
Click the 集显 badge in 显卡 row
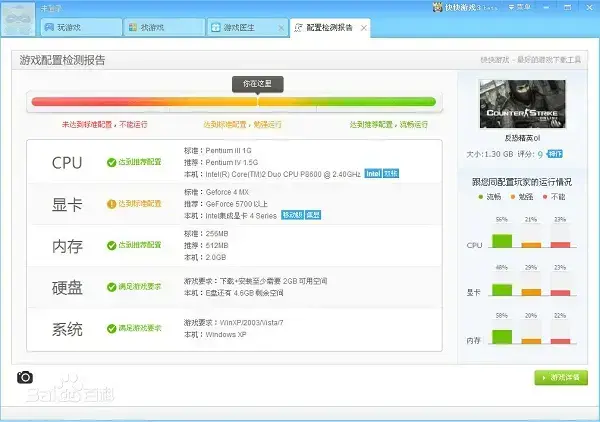pyautogui.click(x=313, y=215)
